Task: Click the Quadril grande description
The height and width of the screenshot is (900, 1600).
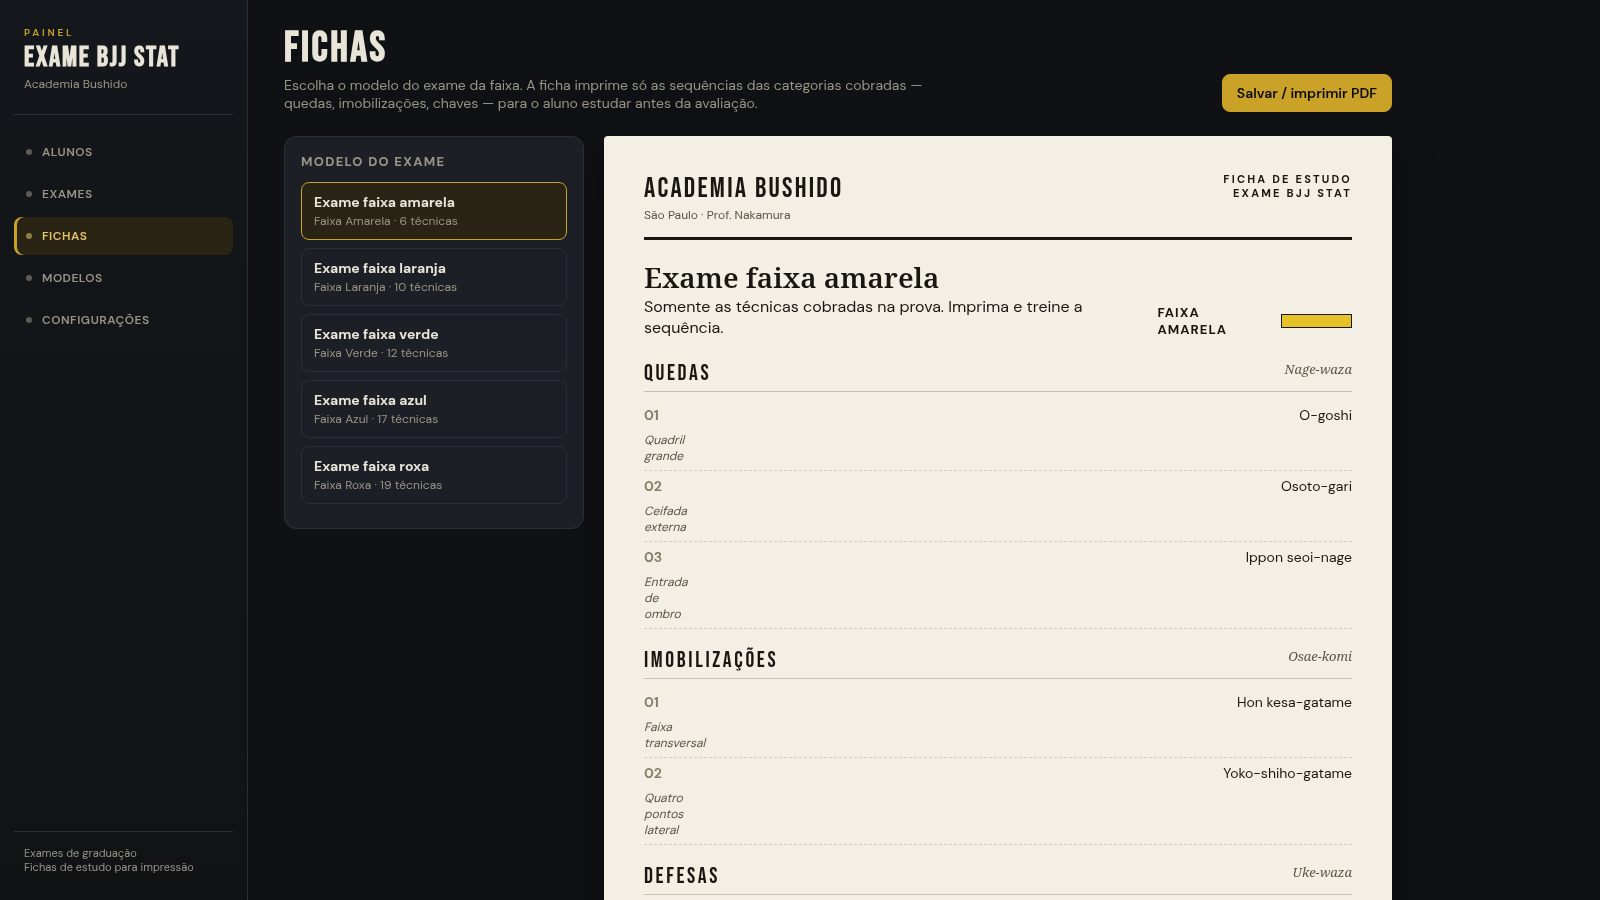Action: 665,448
